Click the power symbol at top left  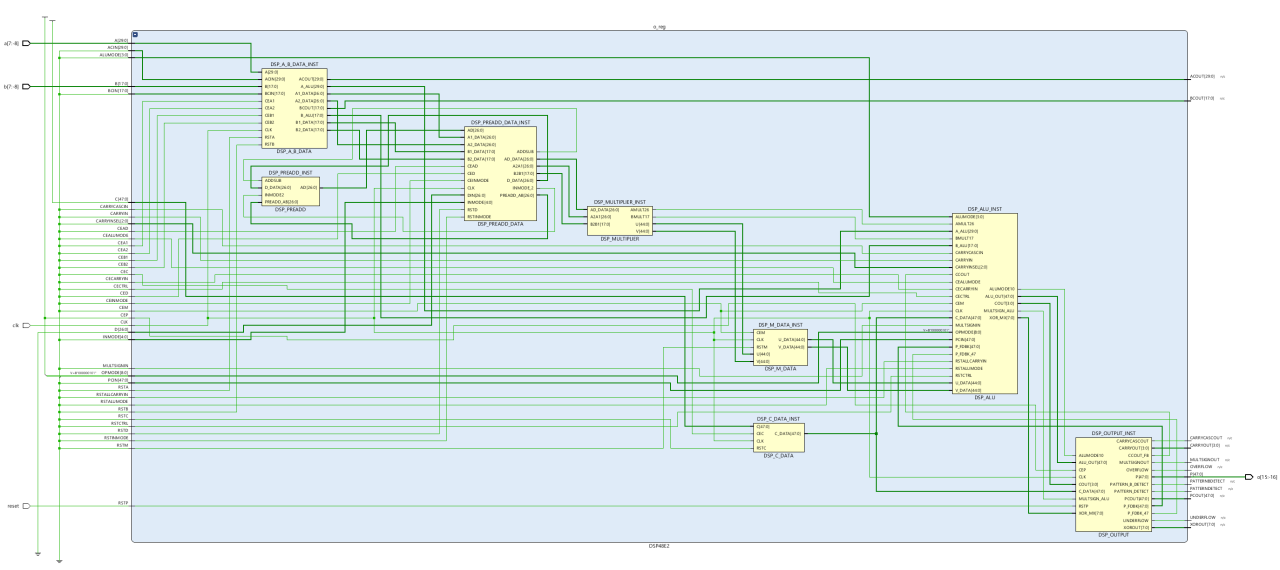pyautogui.click(x=46, y=17)
